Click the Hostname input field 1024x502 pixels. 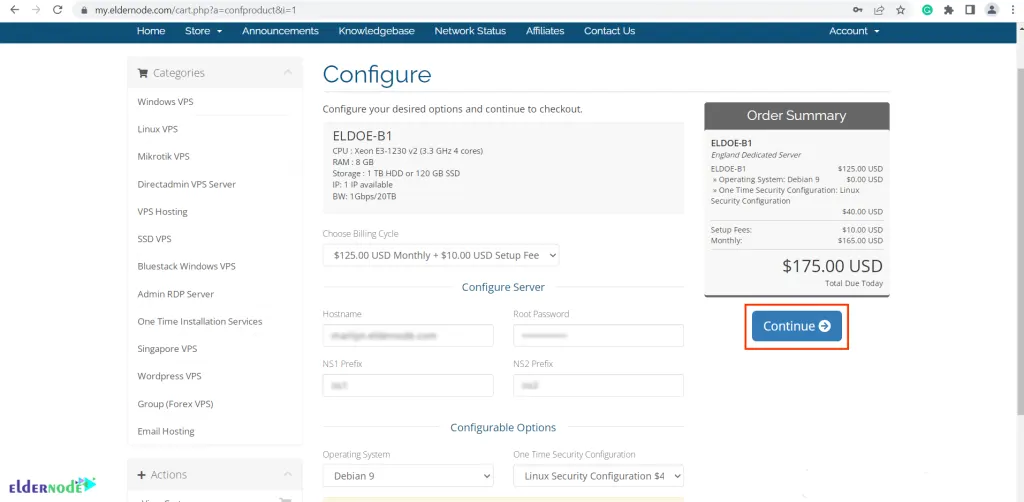[408, 336]
